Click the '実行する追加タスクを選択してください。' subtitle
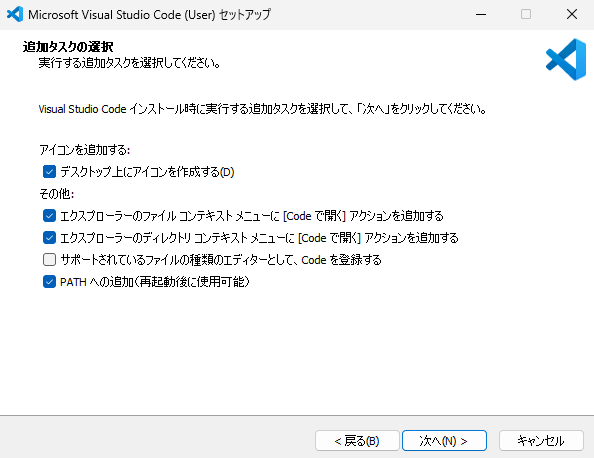The height and width of the screenshot is (458, 594). (x=130, y=63)
